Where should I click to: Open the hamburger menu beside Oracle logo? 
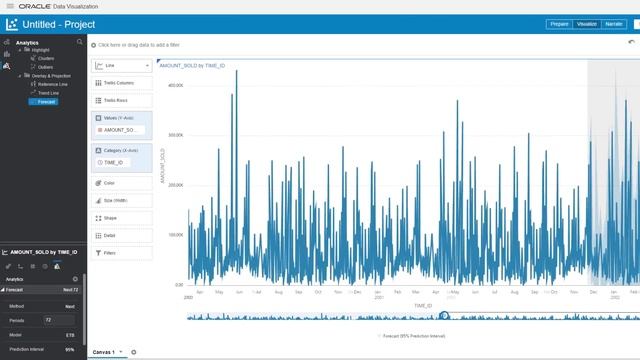click(10, 6)
